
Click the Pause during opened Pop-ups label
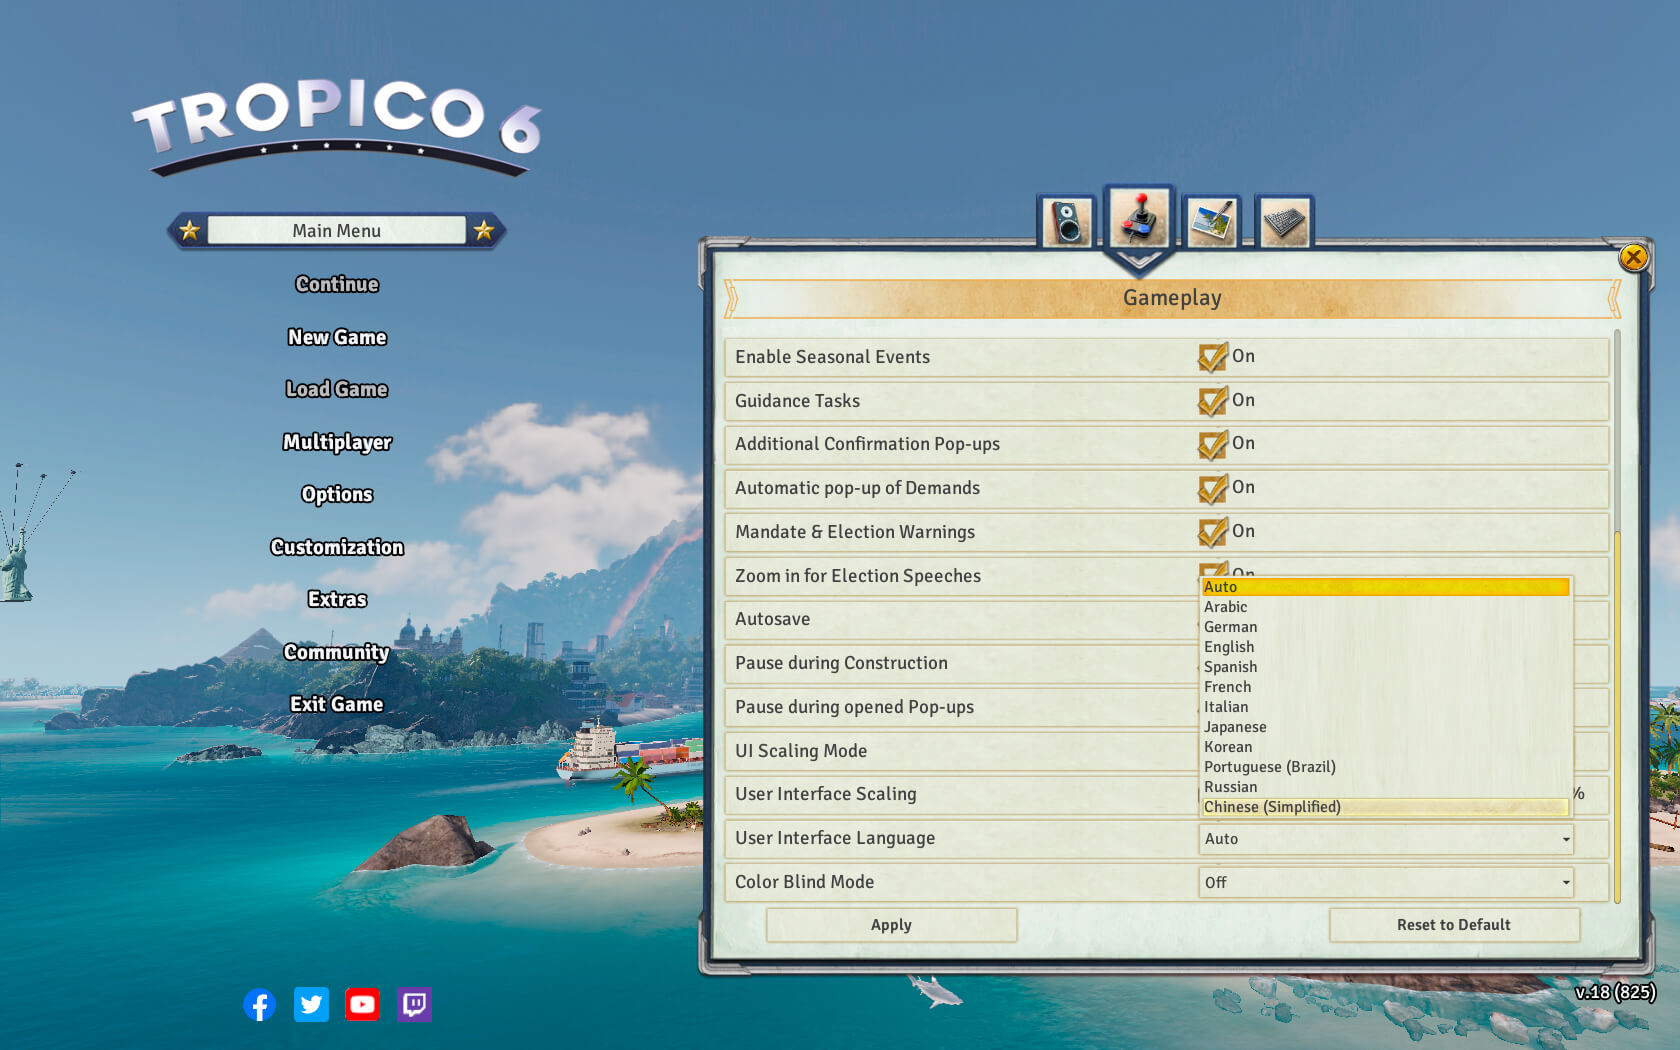coord(855,707)
